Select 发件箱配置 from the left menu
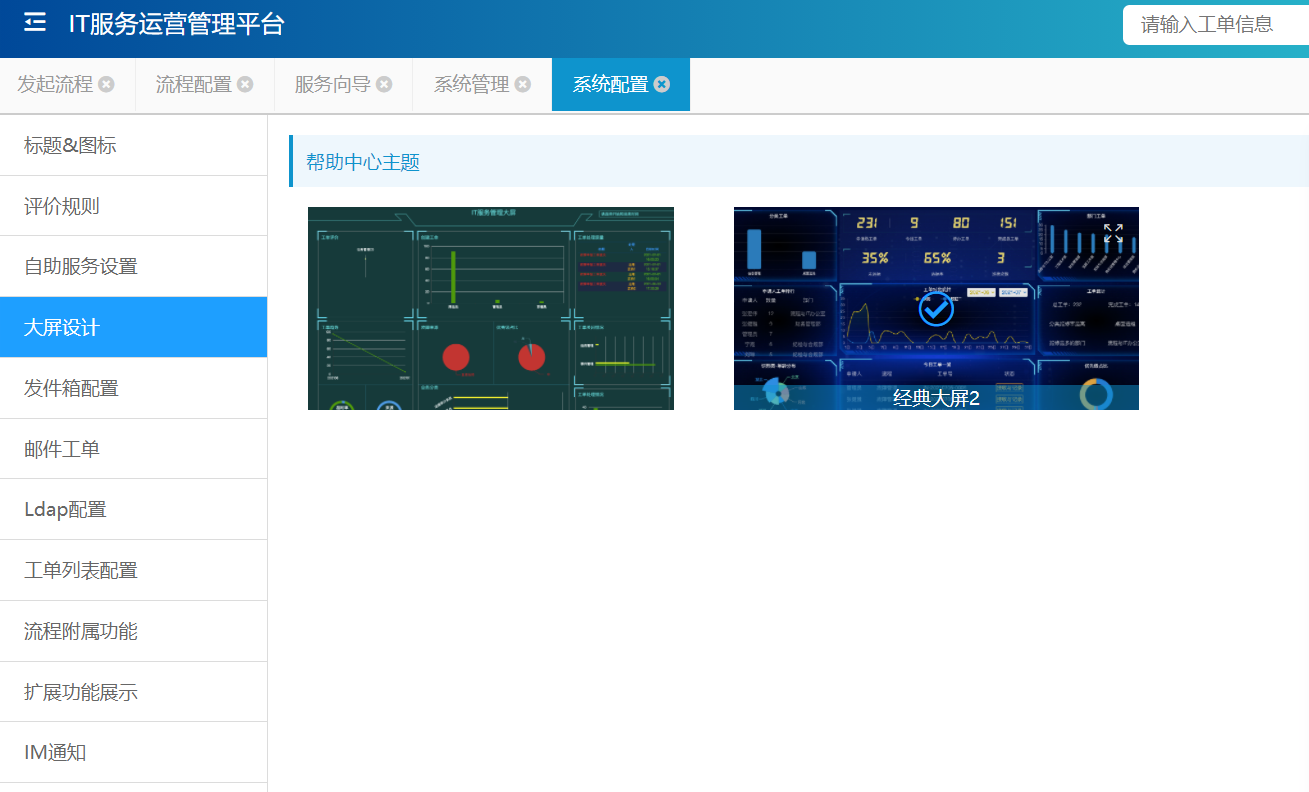Screen dimensions: 1309x792 coord(71,388)
